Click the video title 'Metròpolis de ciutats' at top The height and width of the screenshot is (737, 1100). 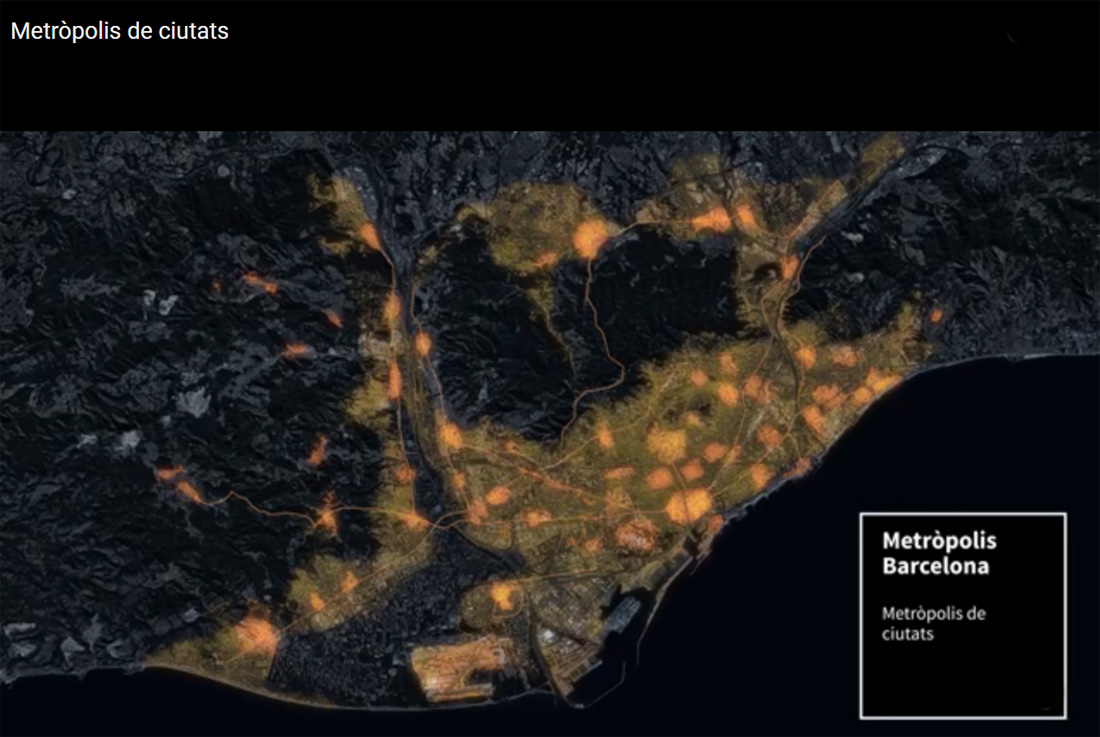point(119,32)
